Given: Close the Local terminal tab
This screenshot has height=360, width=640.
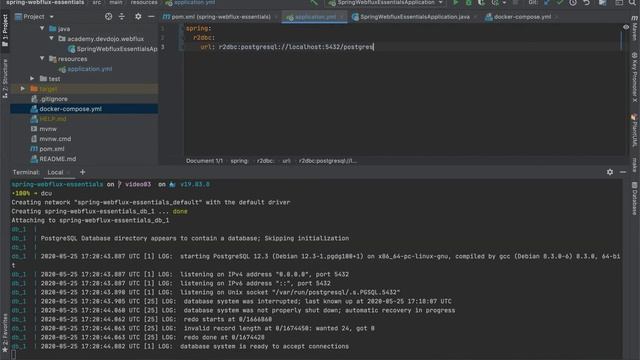Looking at the screenshot, I should (69, 173).
